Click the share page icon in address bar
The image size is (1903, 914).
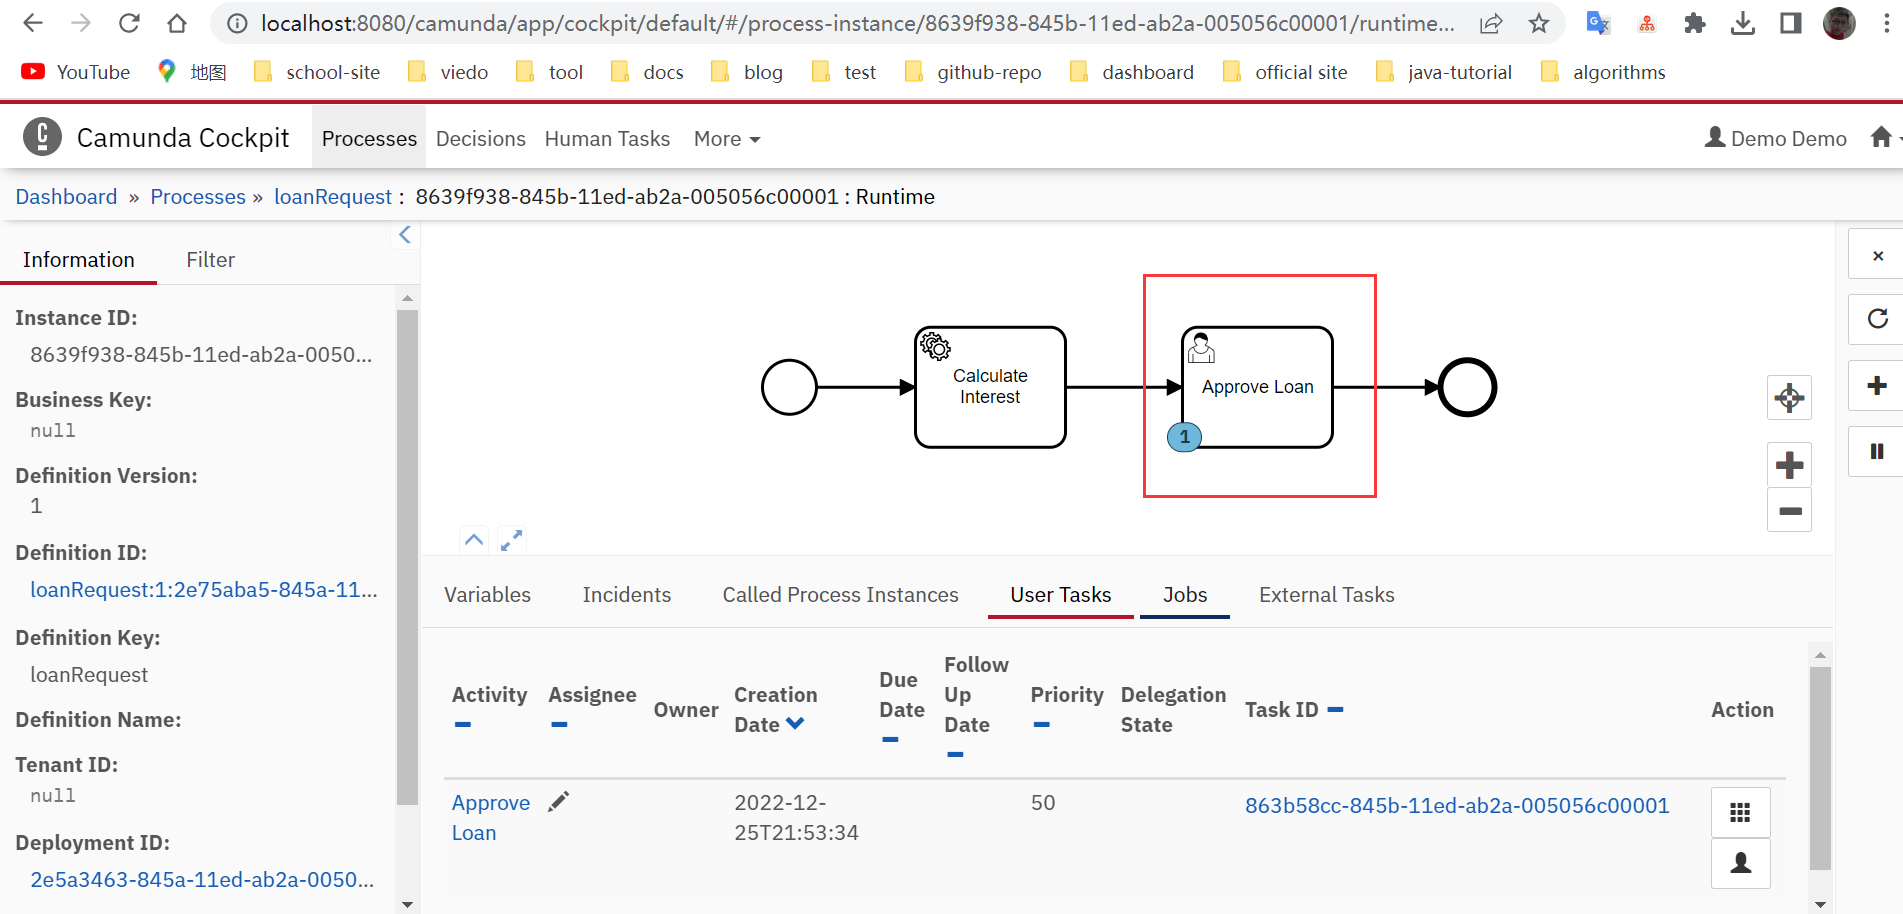[1491, 23]
